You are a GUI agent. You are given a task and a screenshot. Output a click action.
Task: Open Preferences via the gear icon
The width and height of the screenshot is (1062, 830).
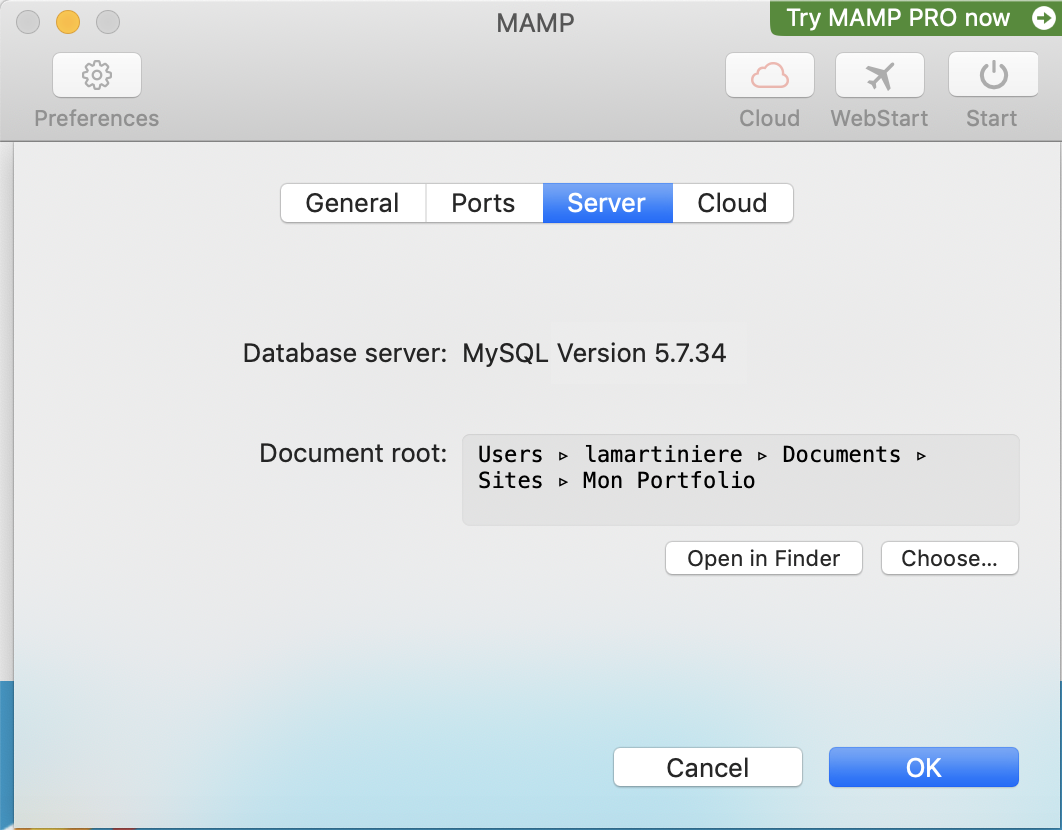[97, 76]
